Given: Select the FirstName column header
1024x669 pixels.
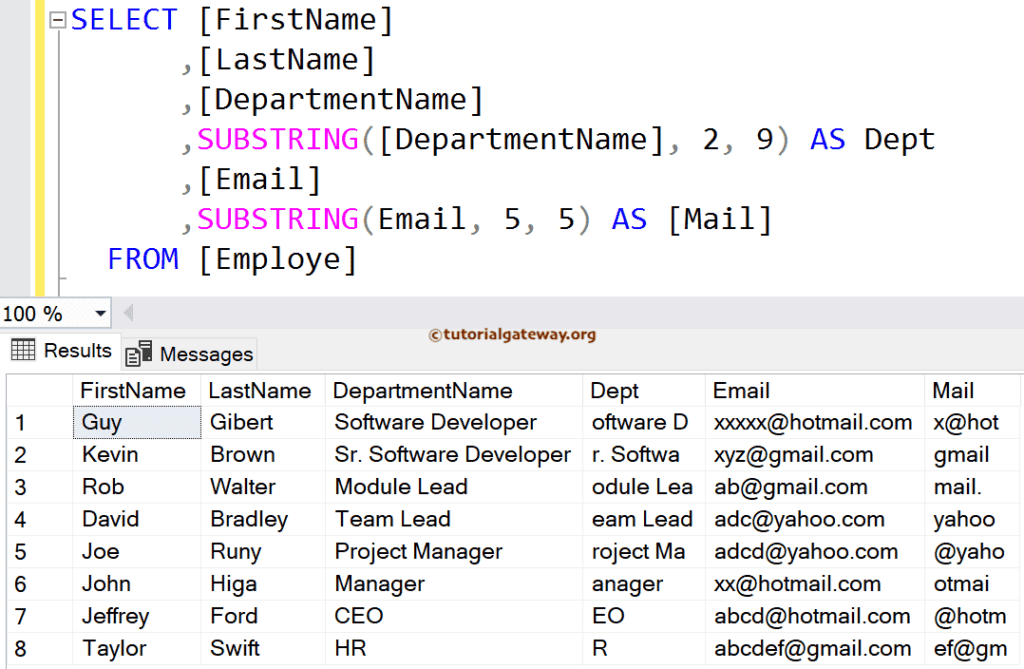Looking at the screenshot, I should pyautogui.click(x=137, y=390).
